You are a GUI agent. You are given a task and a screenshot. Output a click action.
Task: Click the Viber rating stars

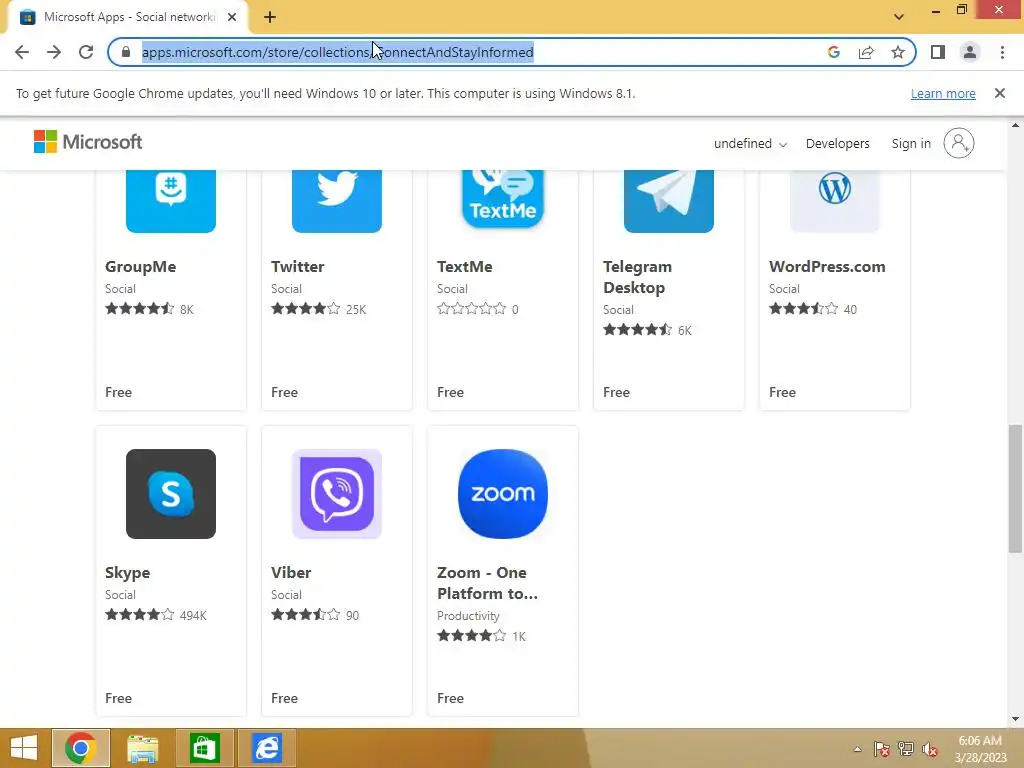[x=306, y=615]
